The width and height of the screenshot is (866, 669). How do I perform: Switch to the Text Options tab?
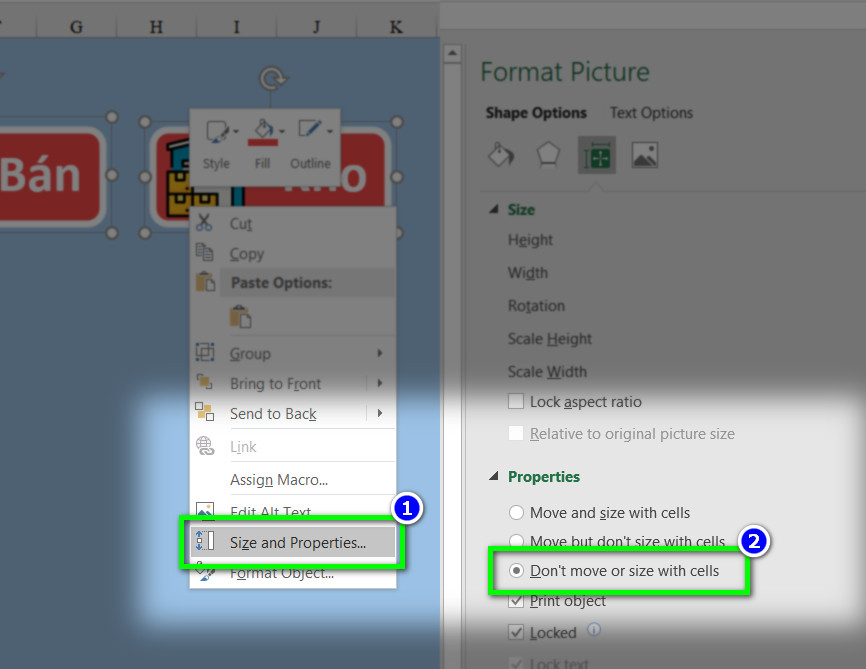651,113
